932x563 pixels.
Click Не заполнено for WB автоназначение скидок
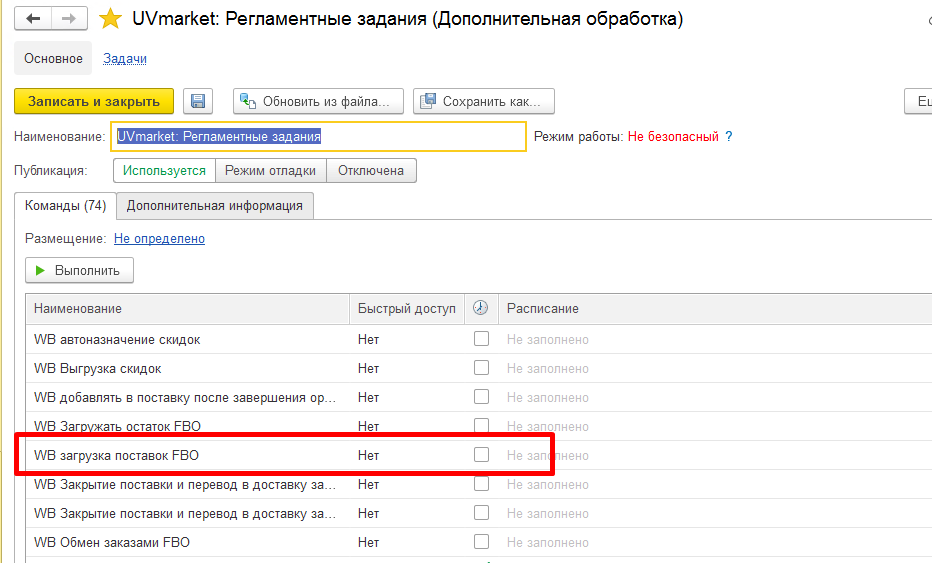[547, 339]
